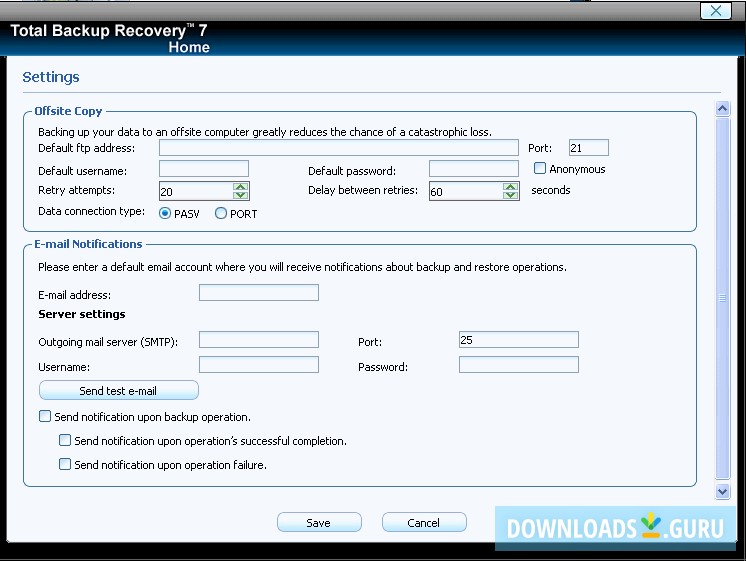
Task: Click the e-mail Username field
Action: coord(258,364)
